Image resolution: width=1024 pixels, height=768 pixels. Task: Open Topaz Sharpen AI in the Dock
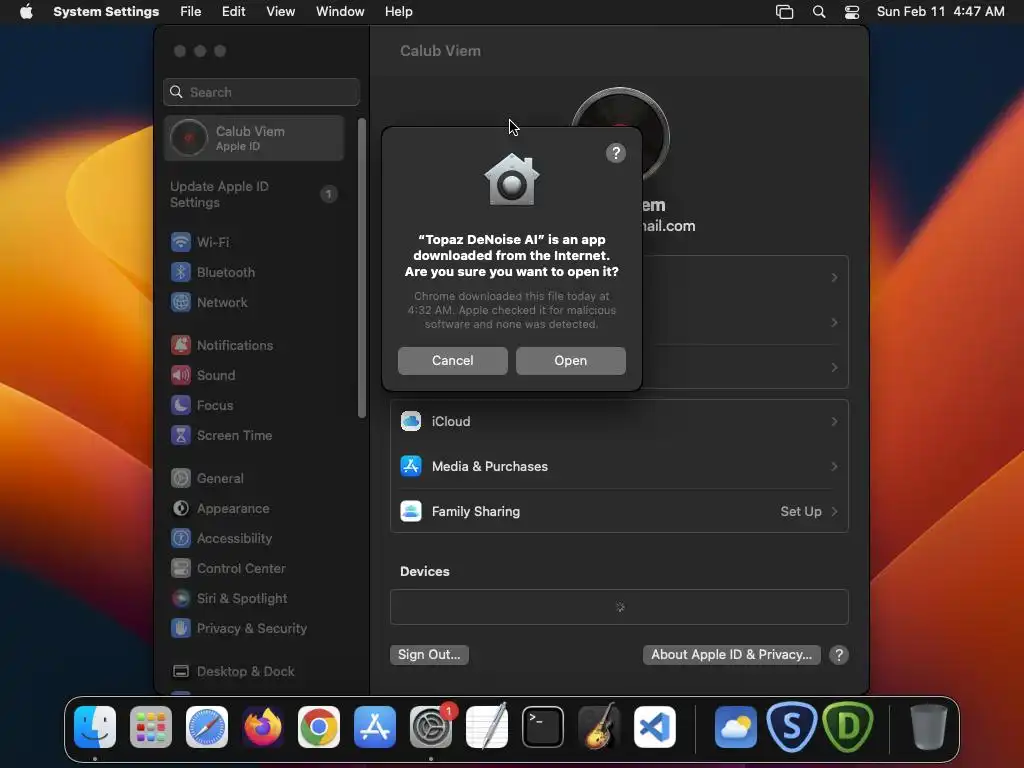point(792,727)
